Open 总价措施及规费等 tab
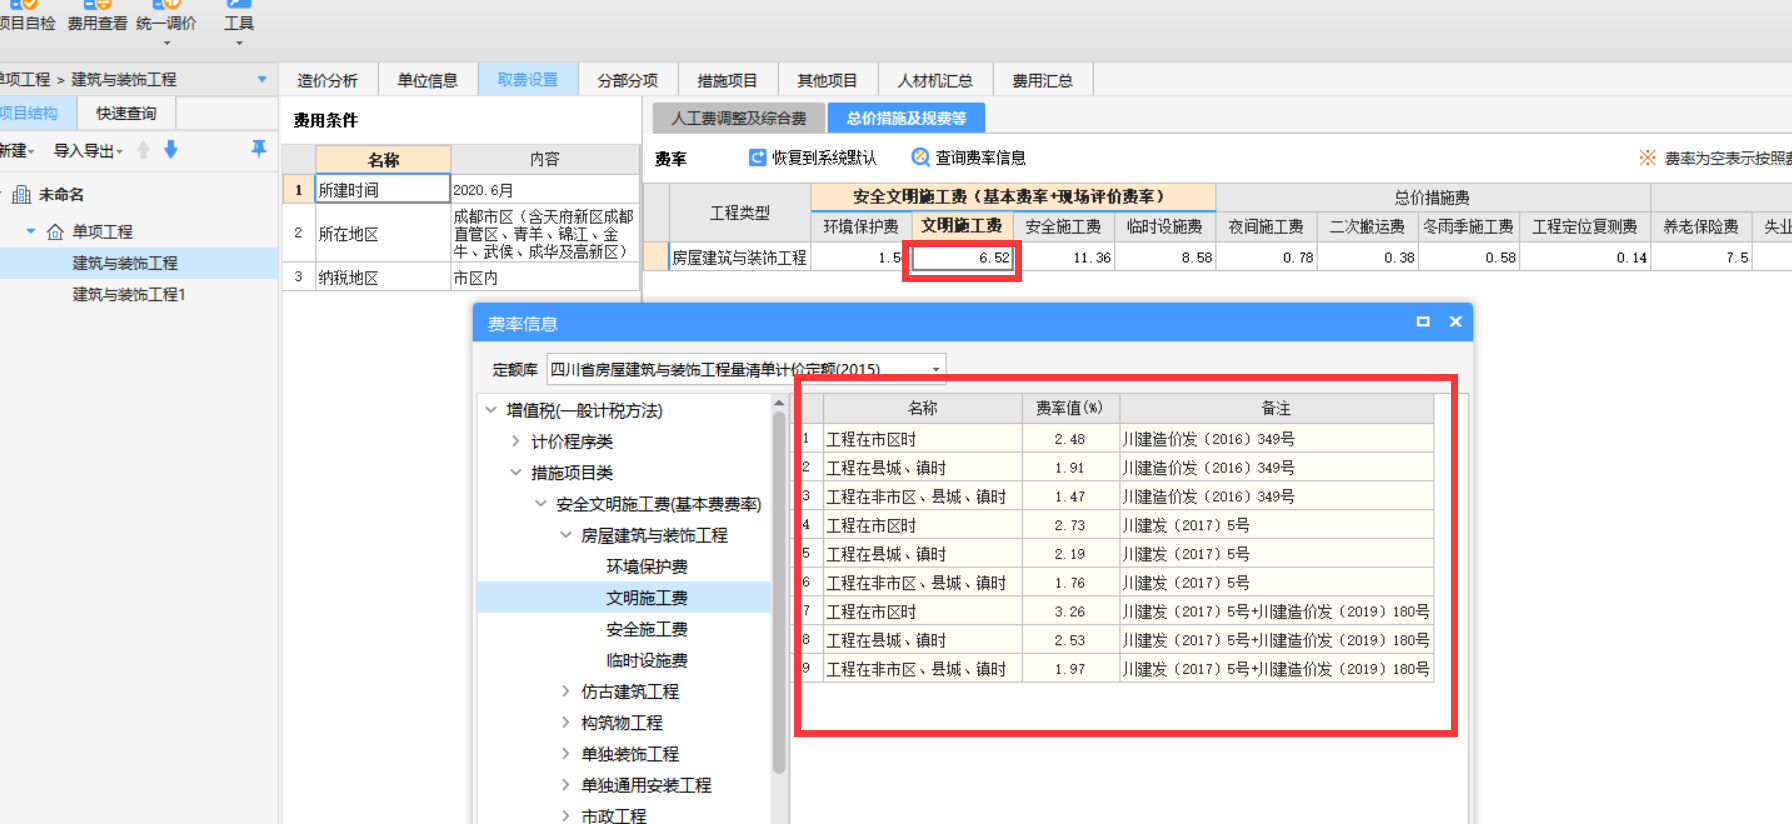This screenshot has width=1792, height=824. point(906,118)
